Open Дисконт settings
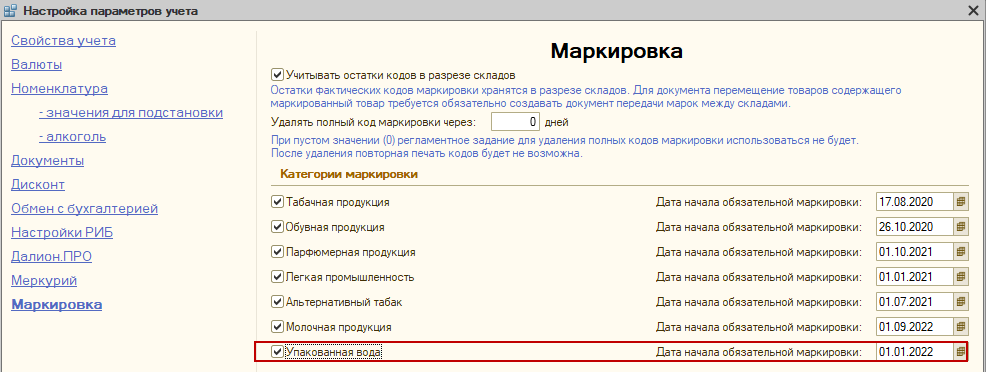The image size is (986, 372). [38, 185]
